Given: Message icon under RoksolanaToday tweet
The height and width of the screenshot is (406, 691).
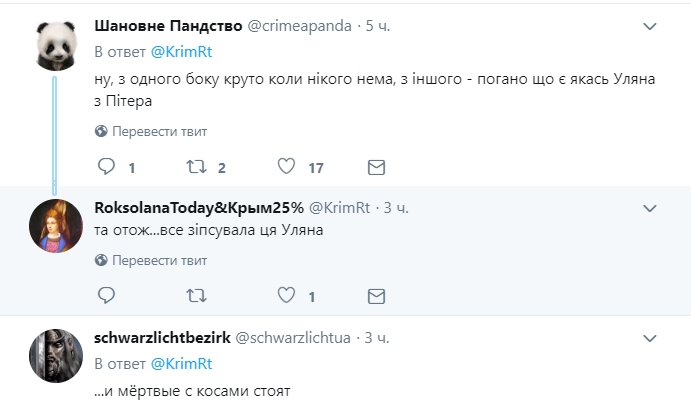Looking at the screenshot, I should (x=376, y=296).
